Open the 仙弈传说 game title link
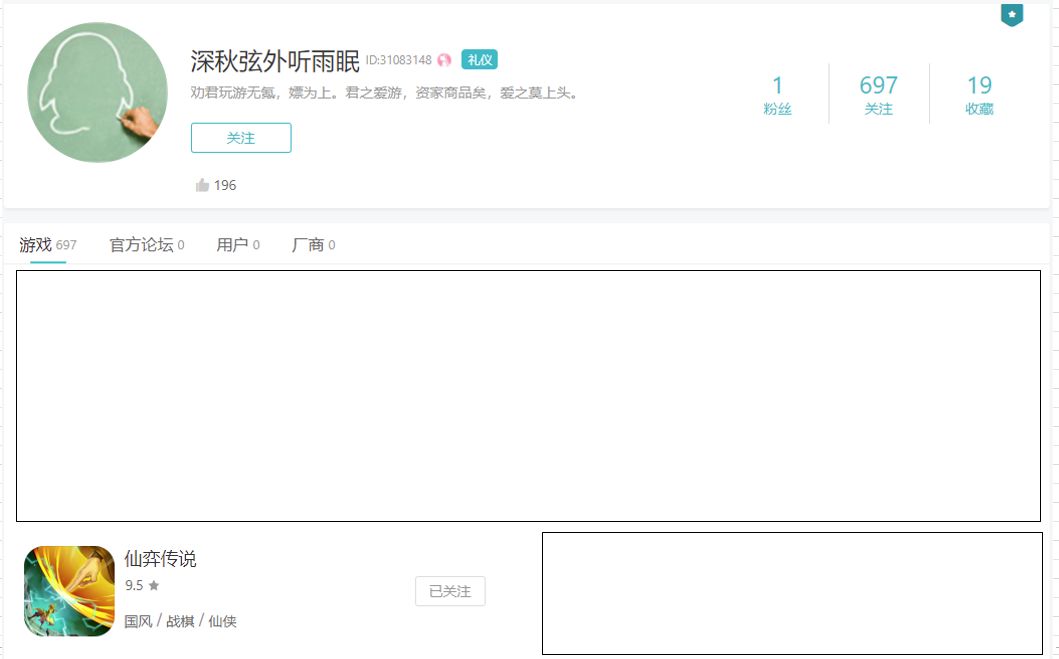The height and width of the screenshot is (659, 1059). tap(160, 558)
